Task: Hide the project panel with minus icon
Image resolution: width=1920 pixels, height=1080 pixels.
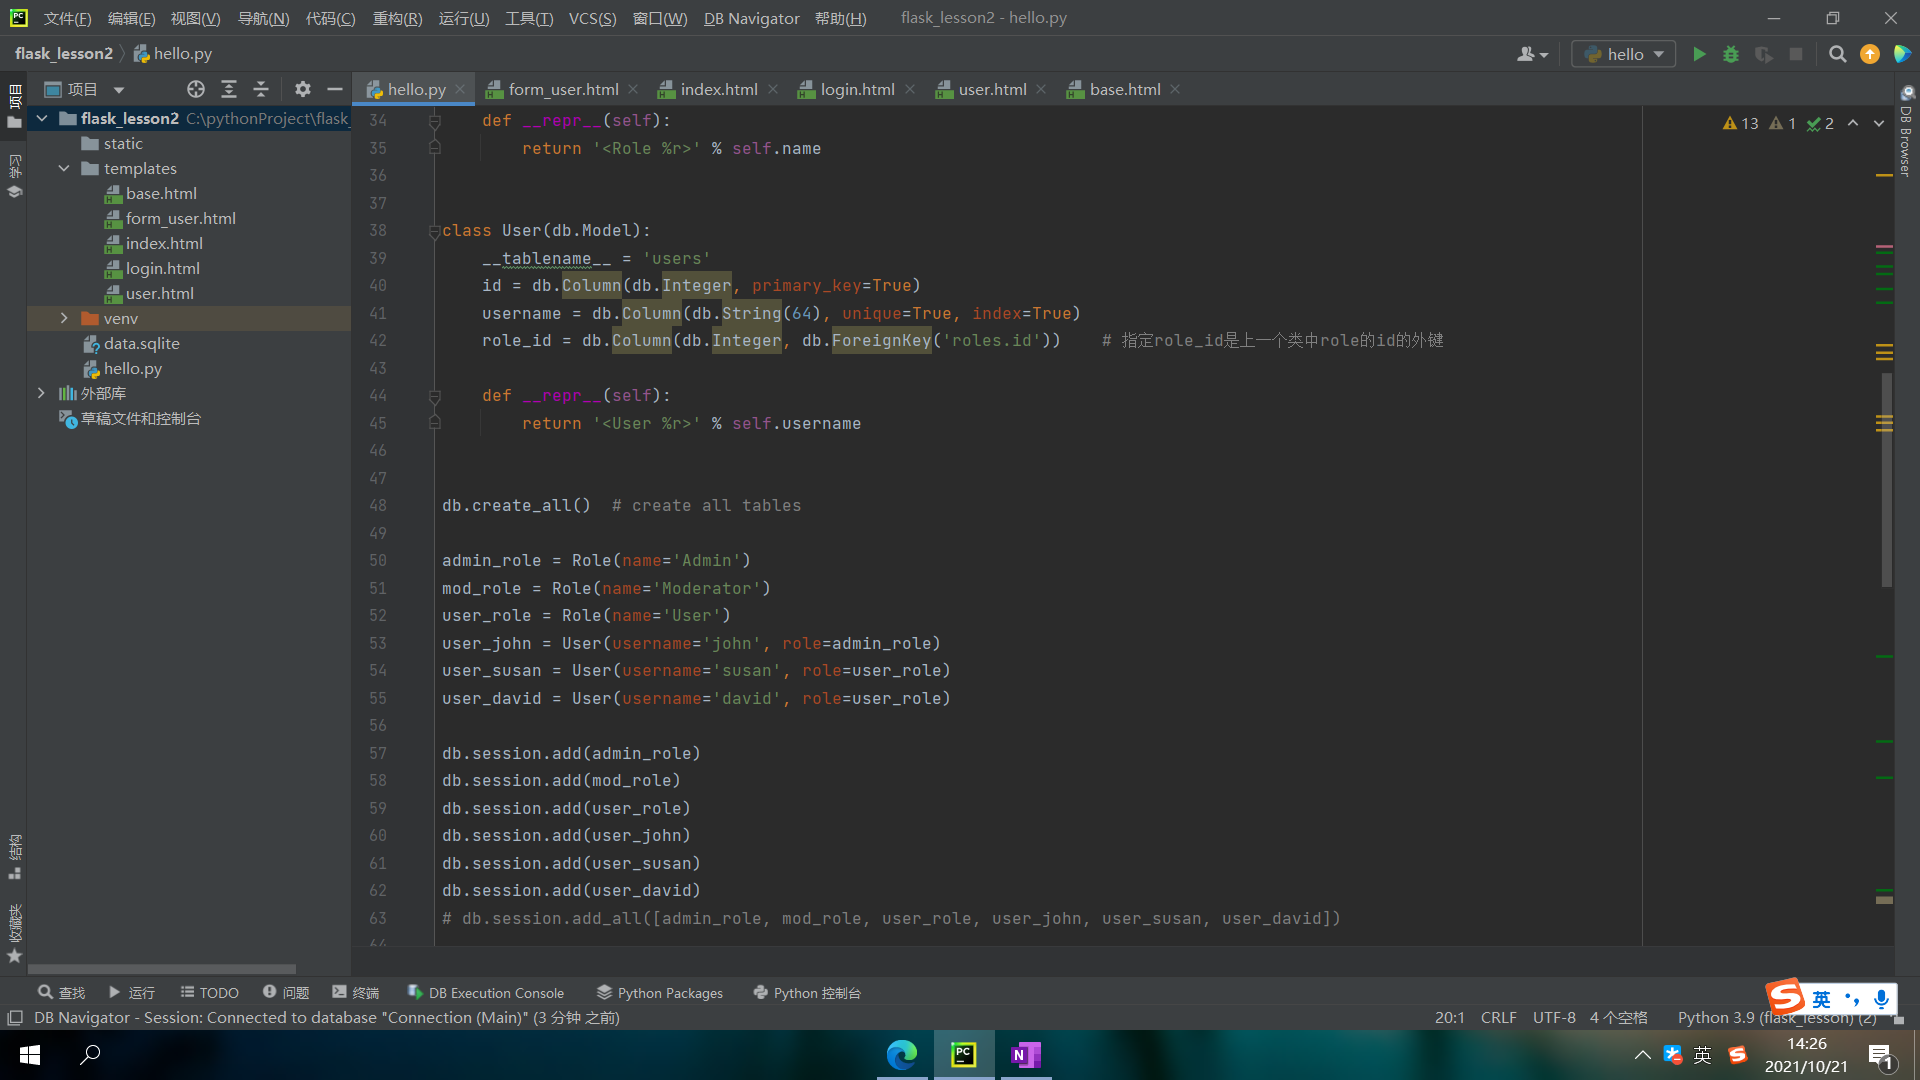Action: (x=335, y=89)
